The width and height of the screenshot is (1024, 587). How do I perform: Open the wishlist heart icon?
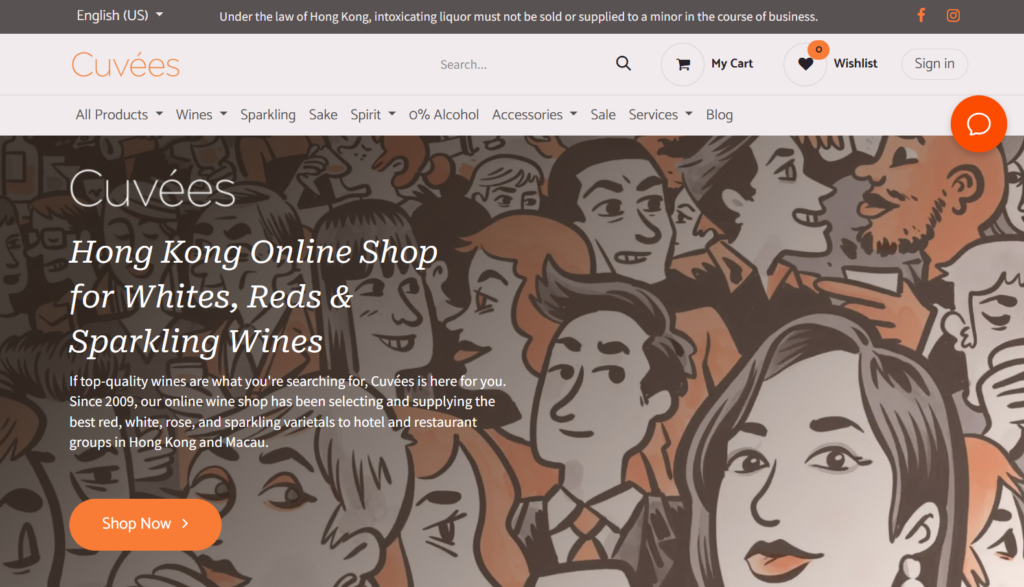coord(805,64)
